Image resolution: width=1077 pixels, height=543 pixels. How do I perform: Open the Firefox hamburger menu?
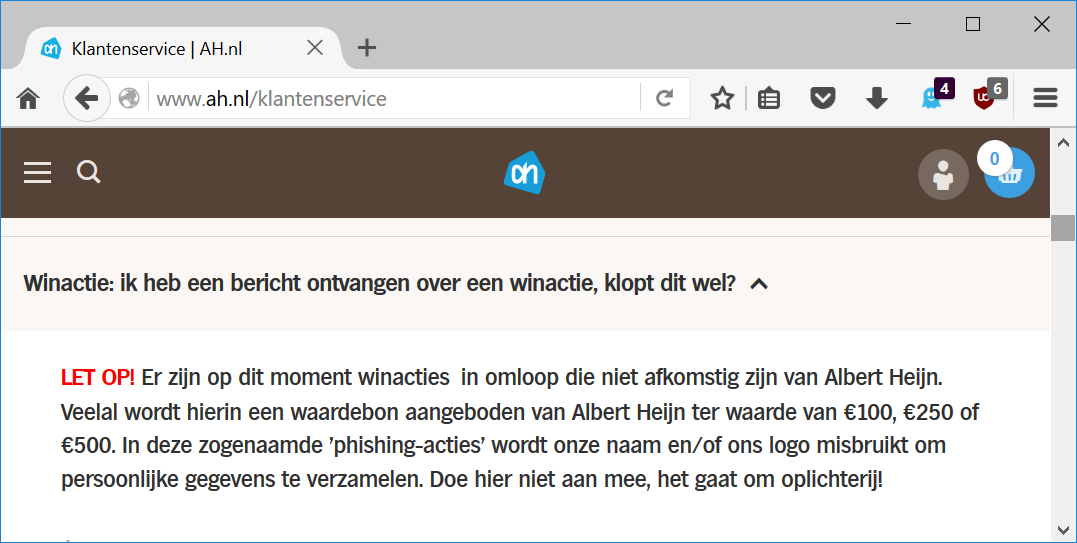(x=1045, y=98)
